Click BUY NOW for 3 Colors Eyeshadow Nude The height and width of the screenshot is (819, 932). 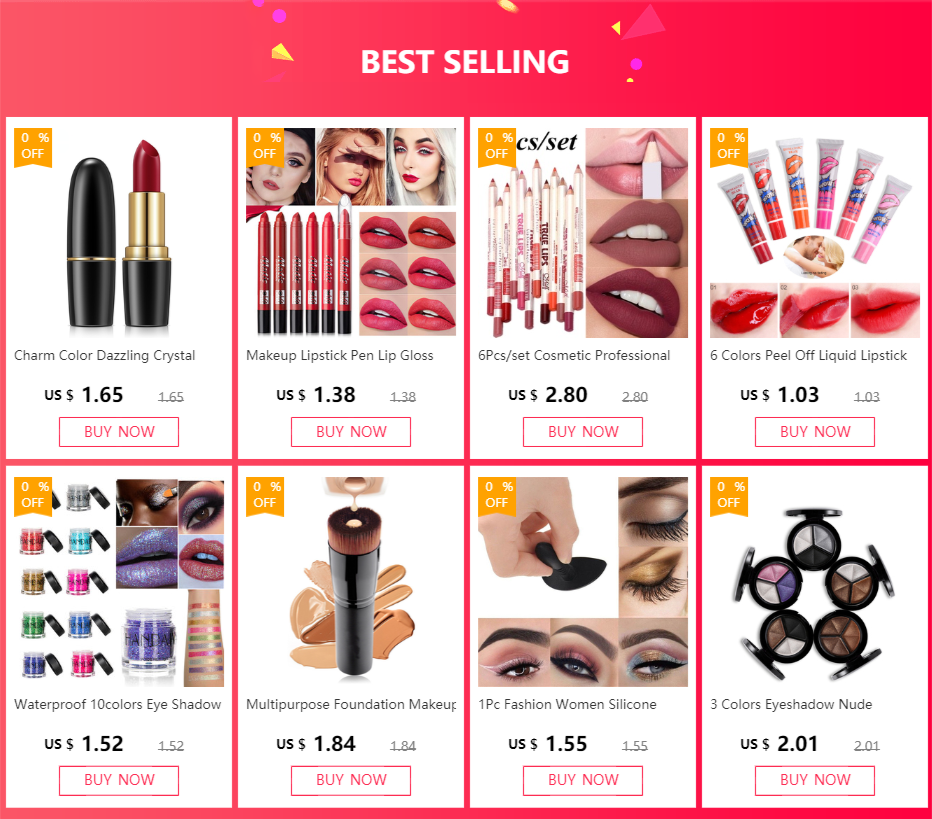815,780
